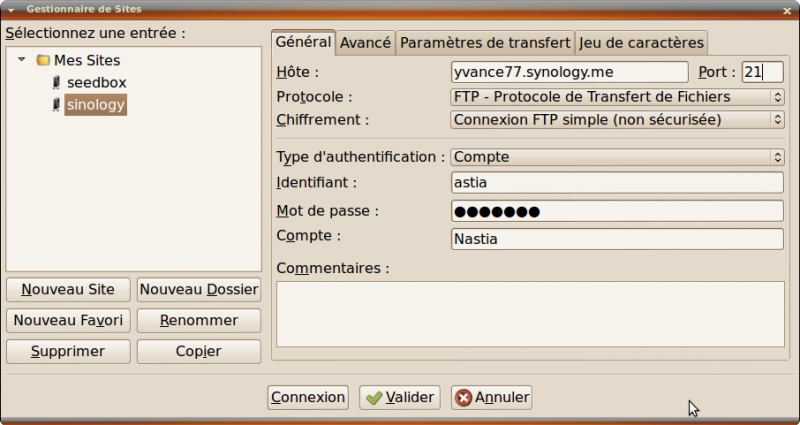
Task: Click the Connexion button
Action: 308,397
